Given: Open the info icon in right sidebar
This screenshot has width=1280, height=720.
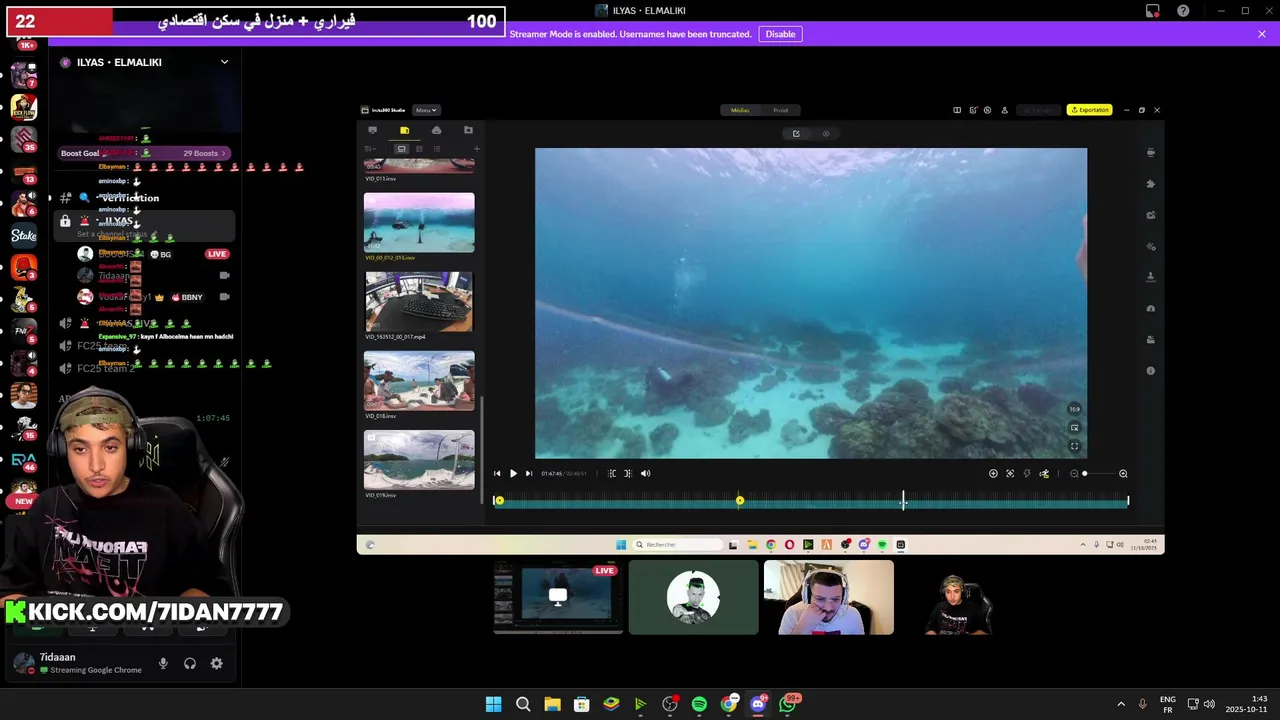Looking at the screenshot, I should pos(1151,371).
